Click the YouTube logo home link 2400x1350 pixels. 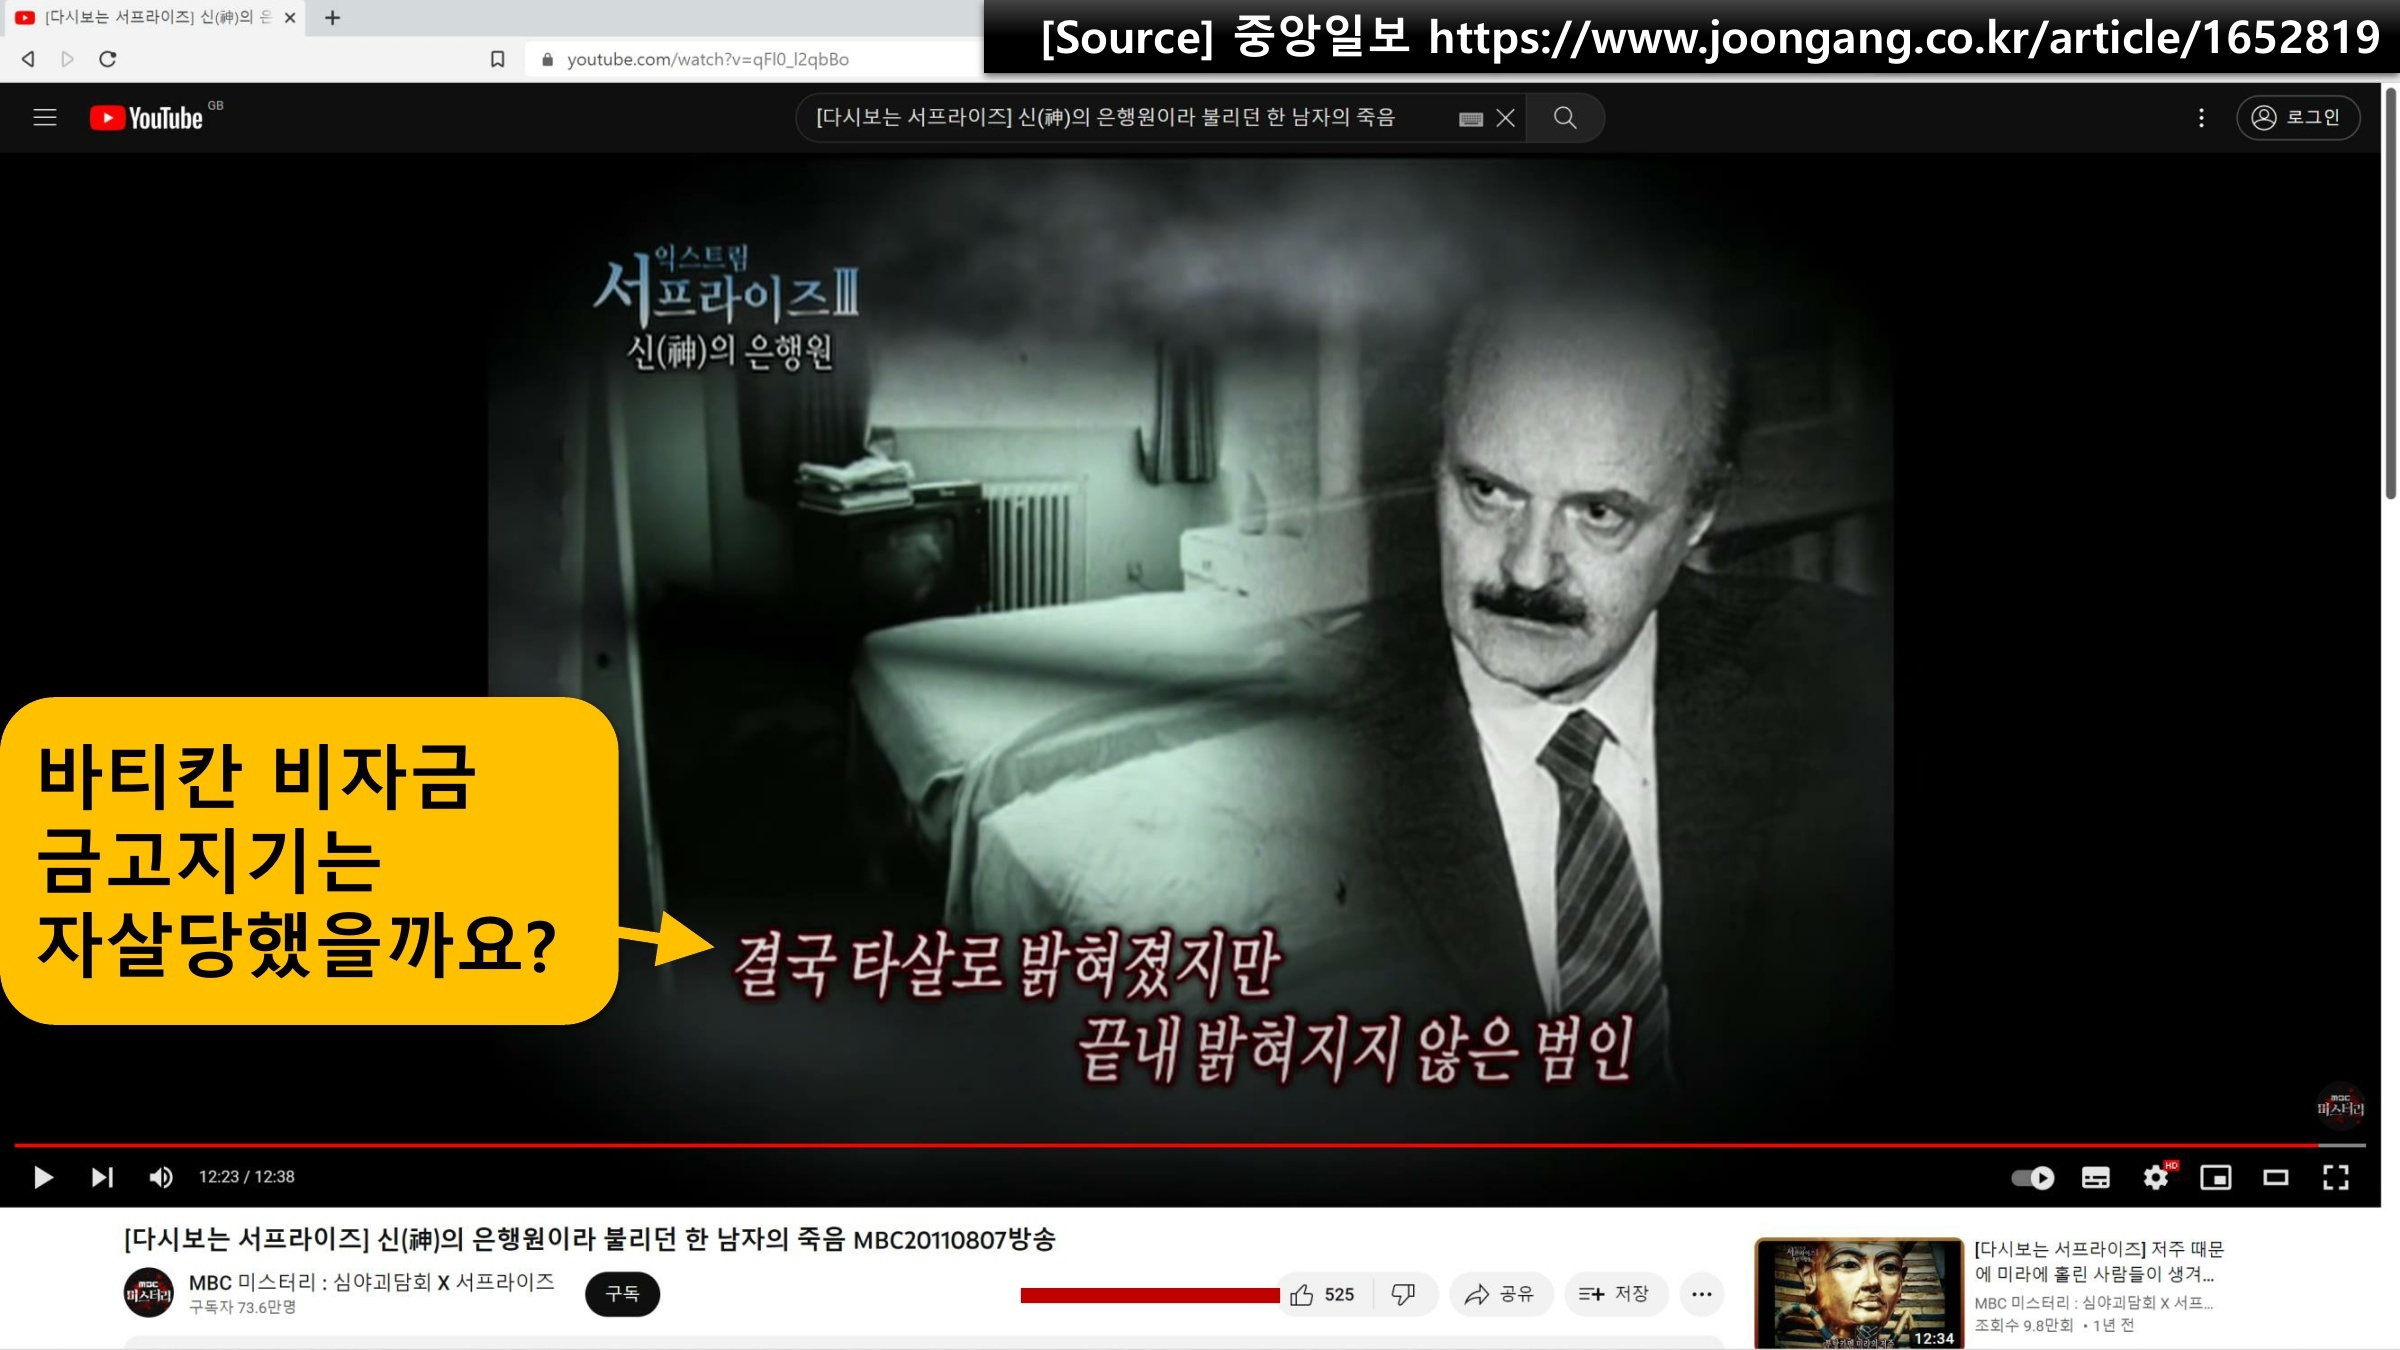[x=147, y=118]
